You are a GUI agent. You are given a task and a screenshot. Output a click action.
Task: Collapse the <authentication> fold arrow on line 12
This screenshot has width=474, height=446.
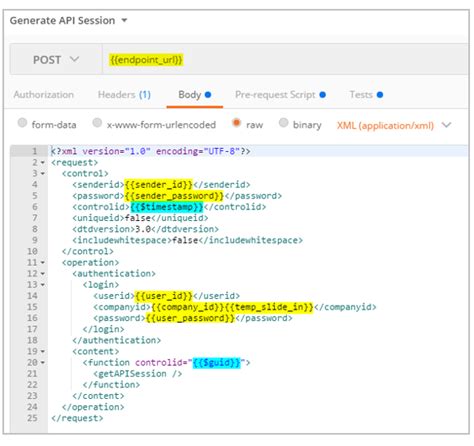point(43,274)
